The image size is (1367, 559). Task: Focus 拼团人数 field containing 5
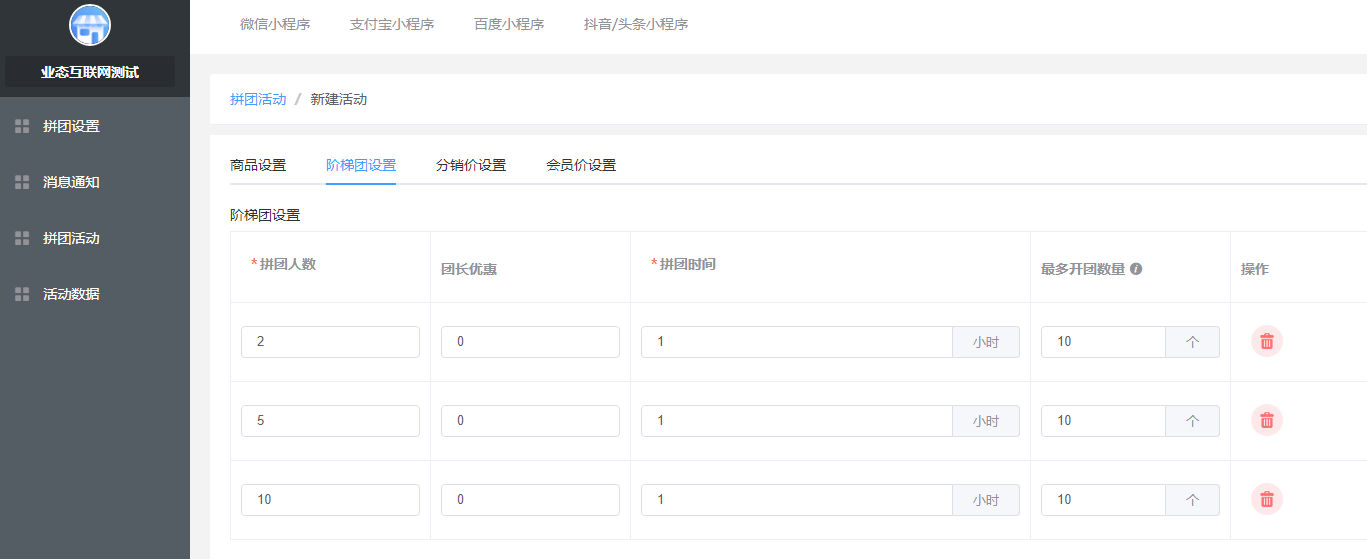pyautogui.click(x=330, y=420)
